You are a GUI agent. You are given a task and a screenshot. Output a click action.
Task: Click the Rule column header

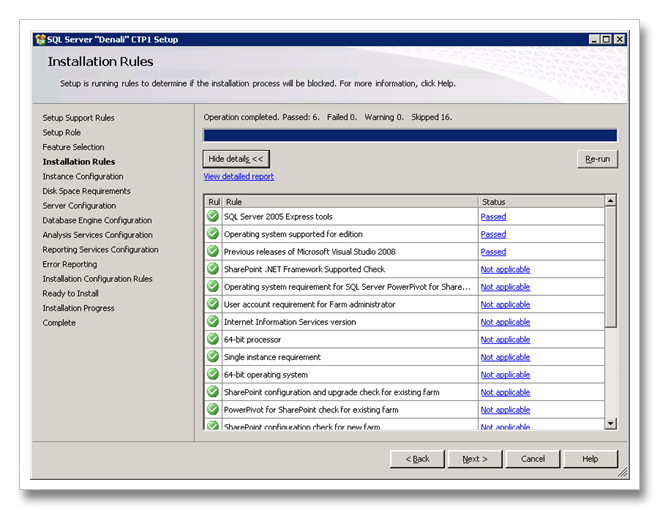point(350,202)
